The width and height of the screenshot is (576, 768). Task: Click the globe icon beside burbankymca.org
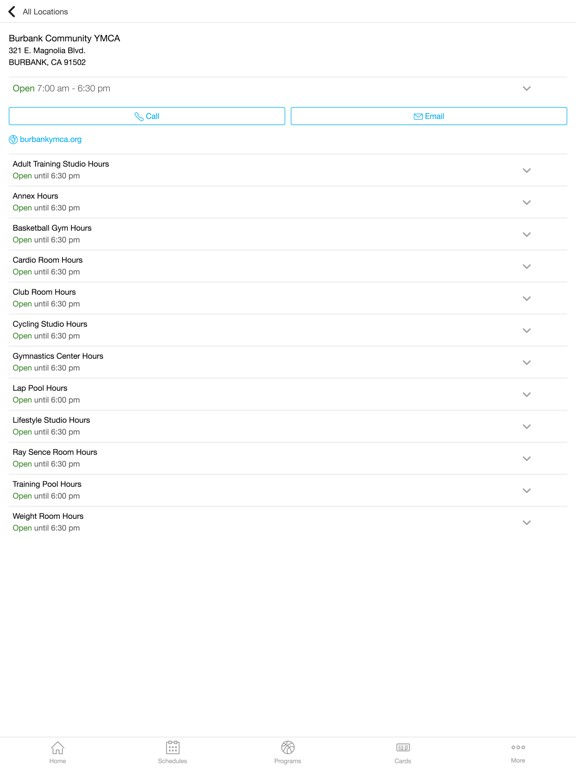click(13, 140)
